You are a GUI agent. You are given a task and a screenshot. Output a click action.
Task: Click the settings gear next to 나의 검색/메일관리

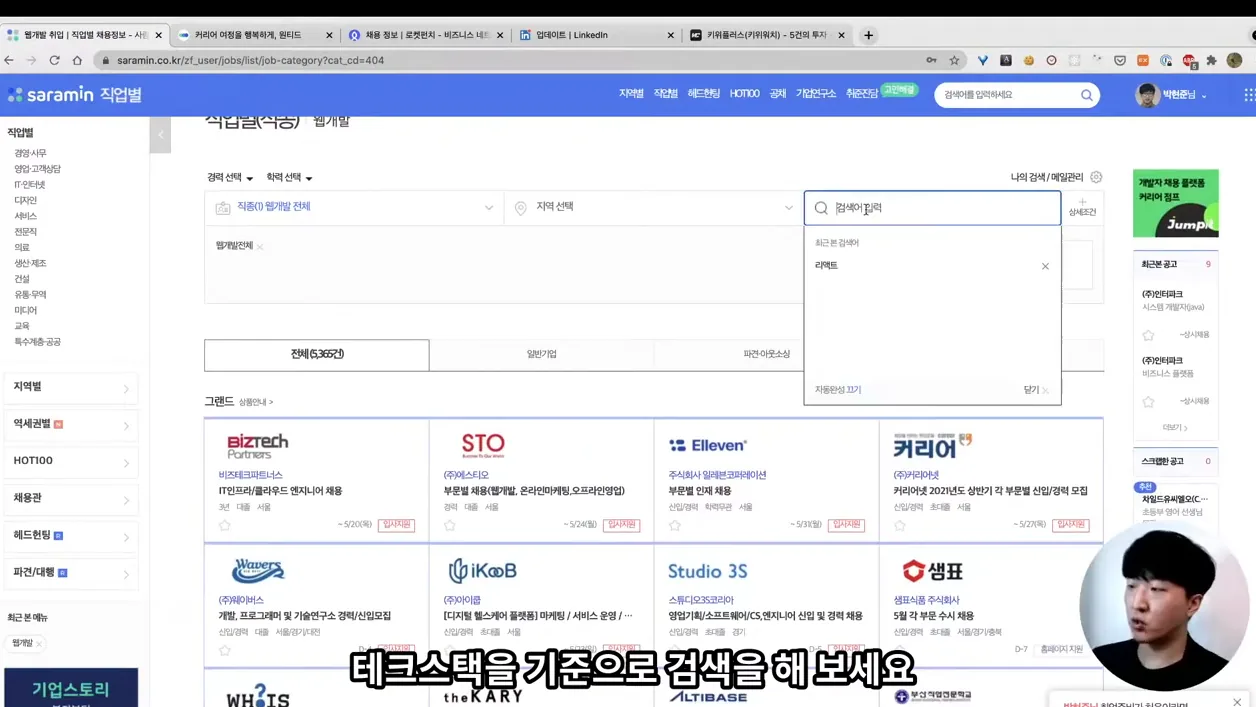[1096, 177]
